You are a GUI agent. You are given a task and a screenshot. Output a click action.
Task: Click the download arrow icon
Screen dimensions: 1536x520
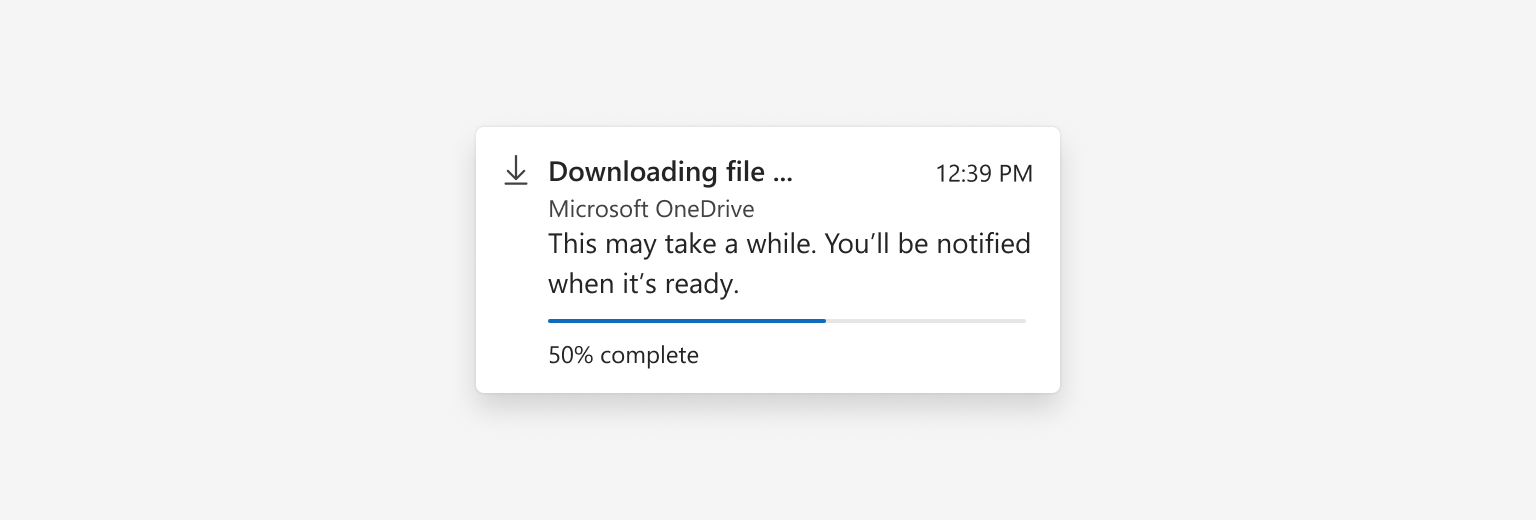pyautogui.click(x=515, y=170)
